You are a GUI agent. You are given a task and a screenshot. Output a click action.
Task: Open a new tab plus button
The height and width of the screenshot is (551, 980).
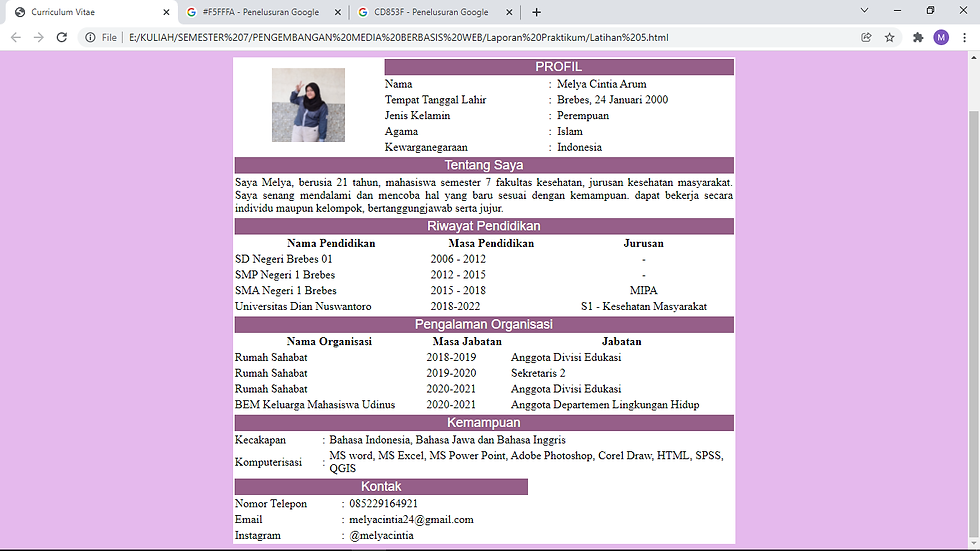point(536,12)
